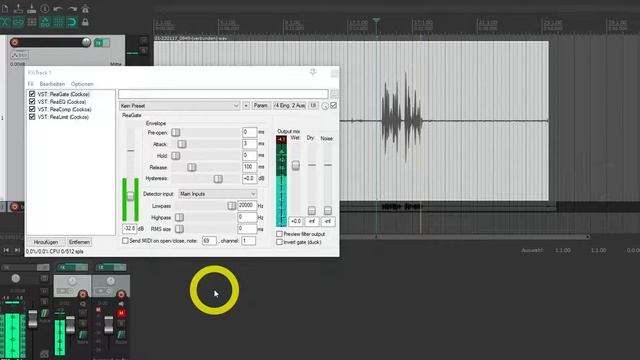Click the Param button
640x360 pixels.
261,105
